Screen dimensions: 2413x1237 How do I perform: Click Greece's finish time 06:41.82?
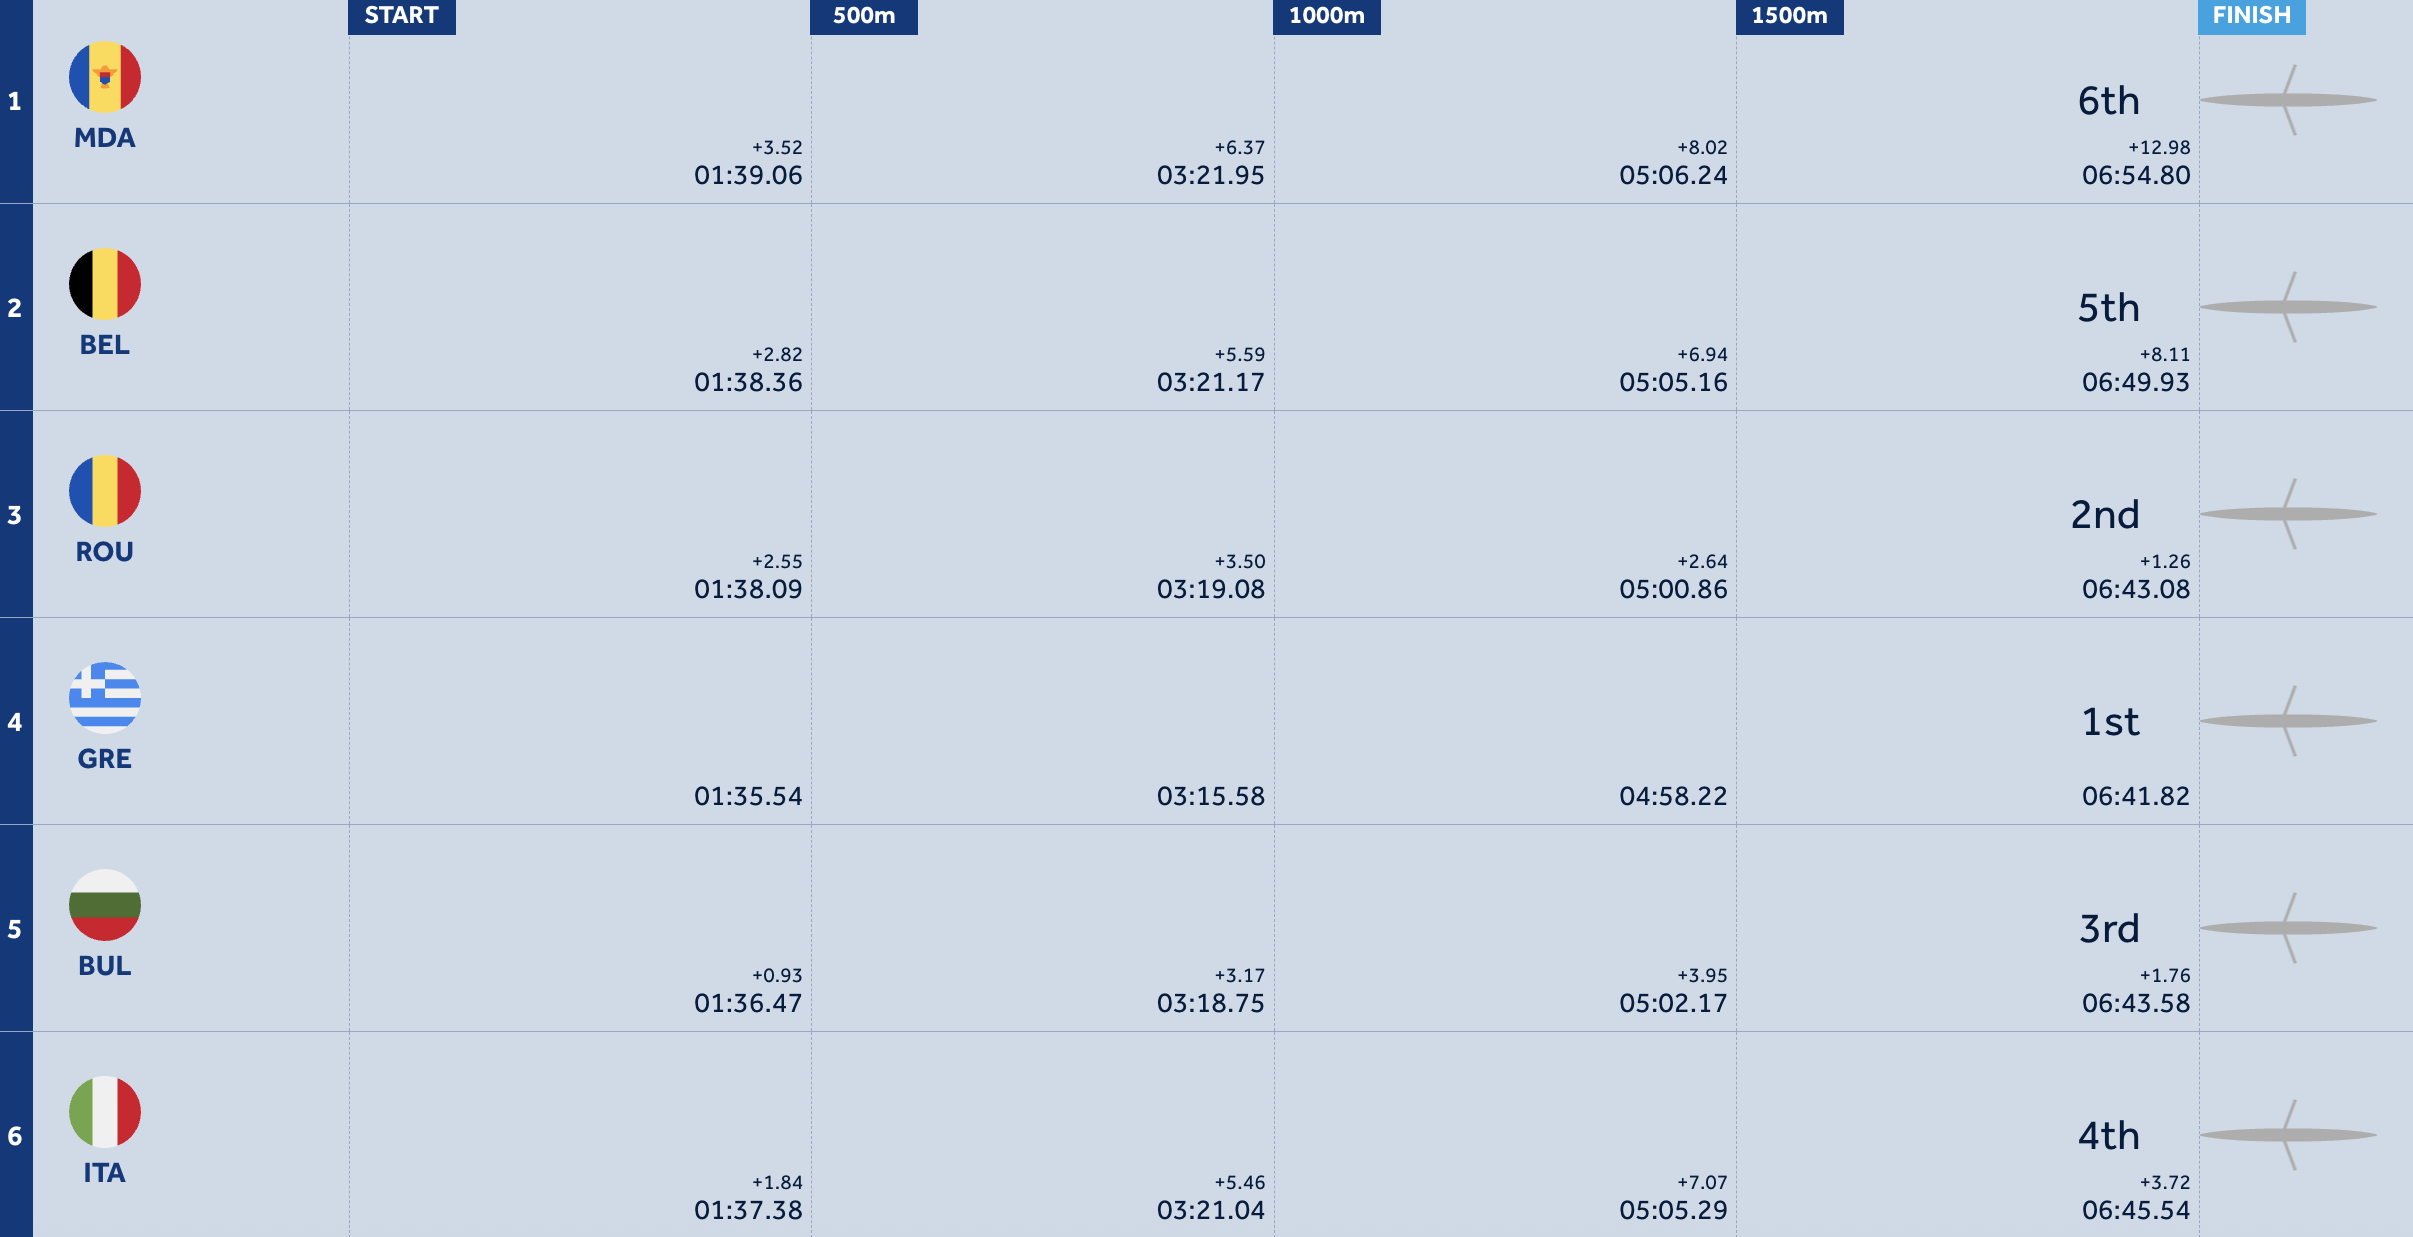click(x=2136, y=796)
